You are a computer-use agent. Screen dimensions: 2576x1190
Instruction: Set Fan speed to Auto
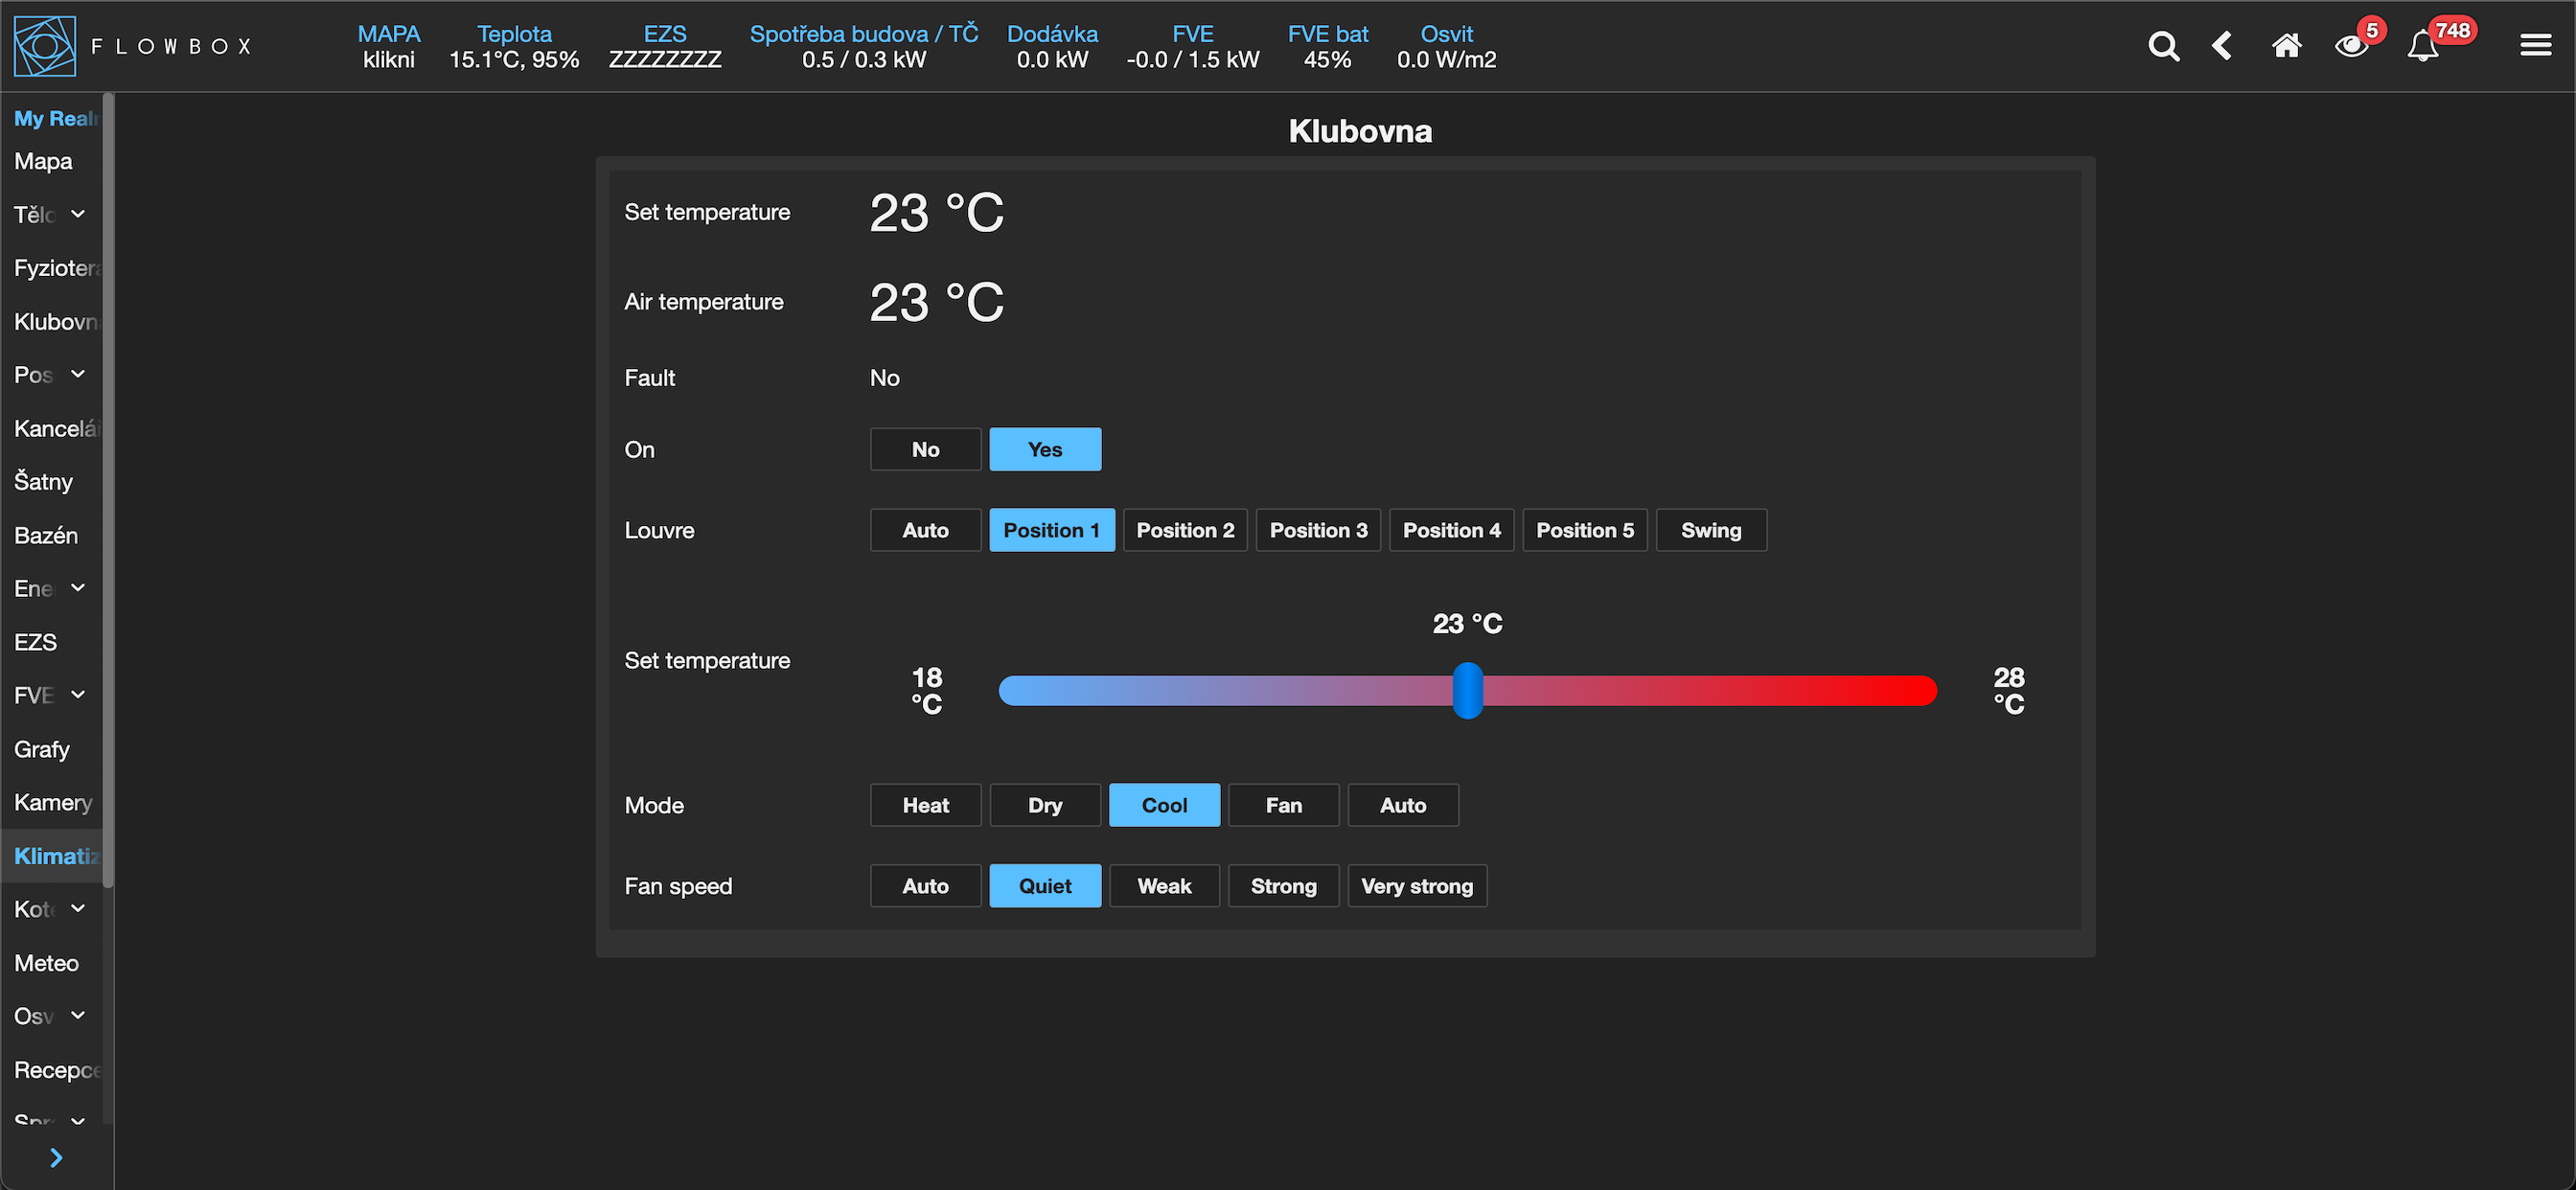click(x=925, y=886)
